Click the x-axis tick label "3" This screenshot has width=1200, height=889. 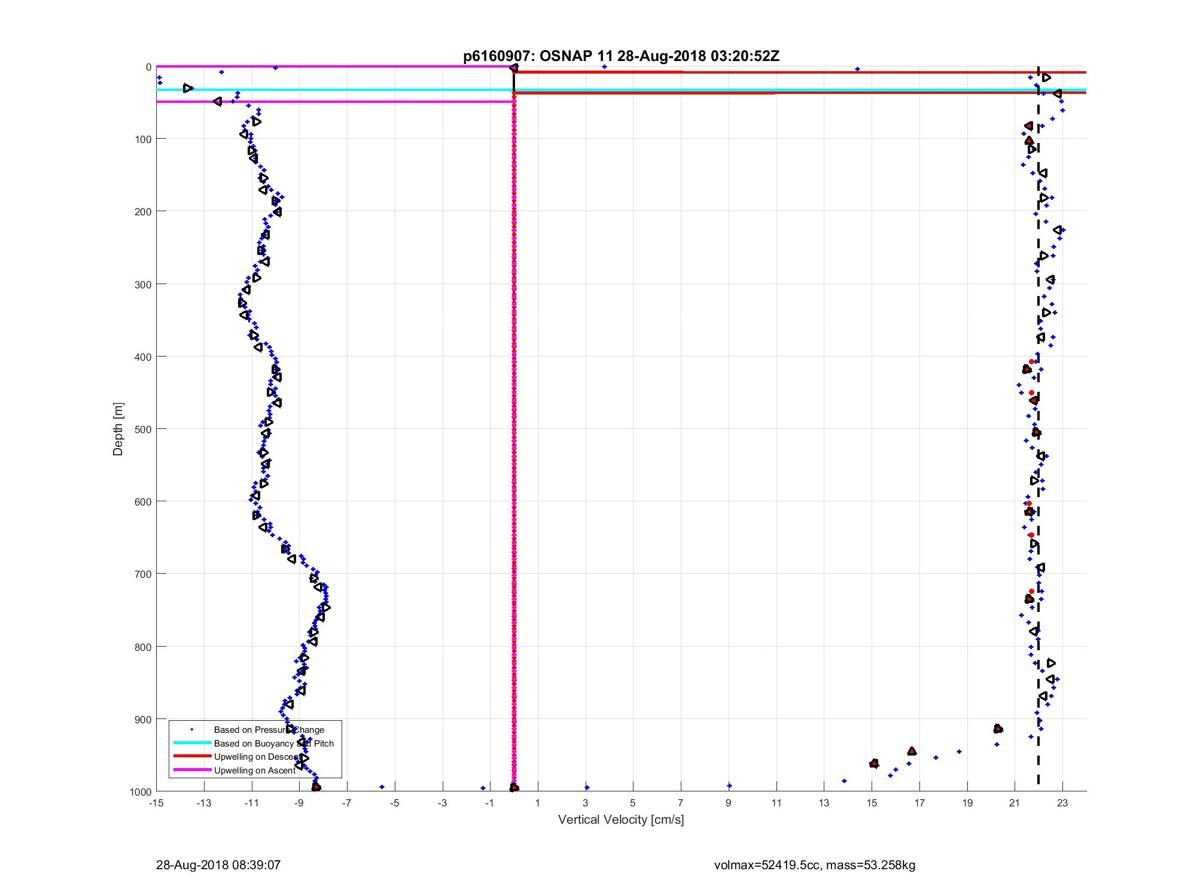pyautogui.click(x=585, y=803)
